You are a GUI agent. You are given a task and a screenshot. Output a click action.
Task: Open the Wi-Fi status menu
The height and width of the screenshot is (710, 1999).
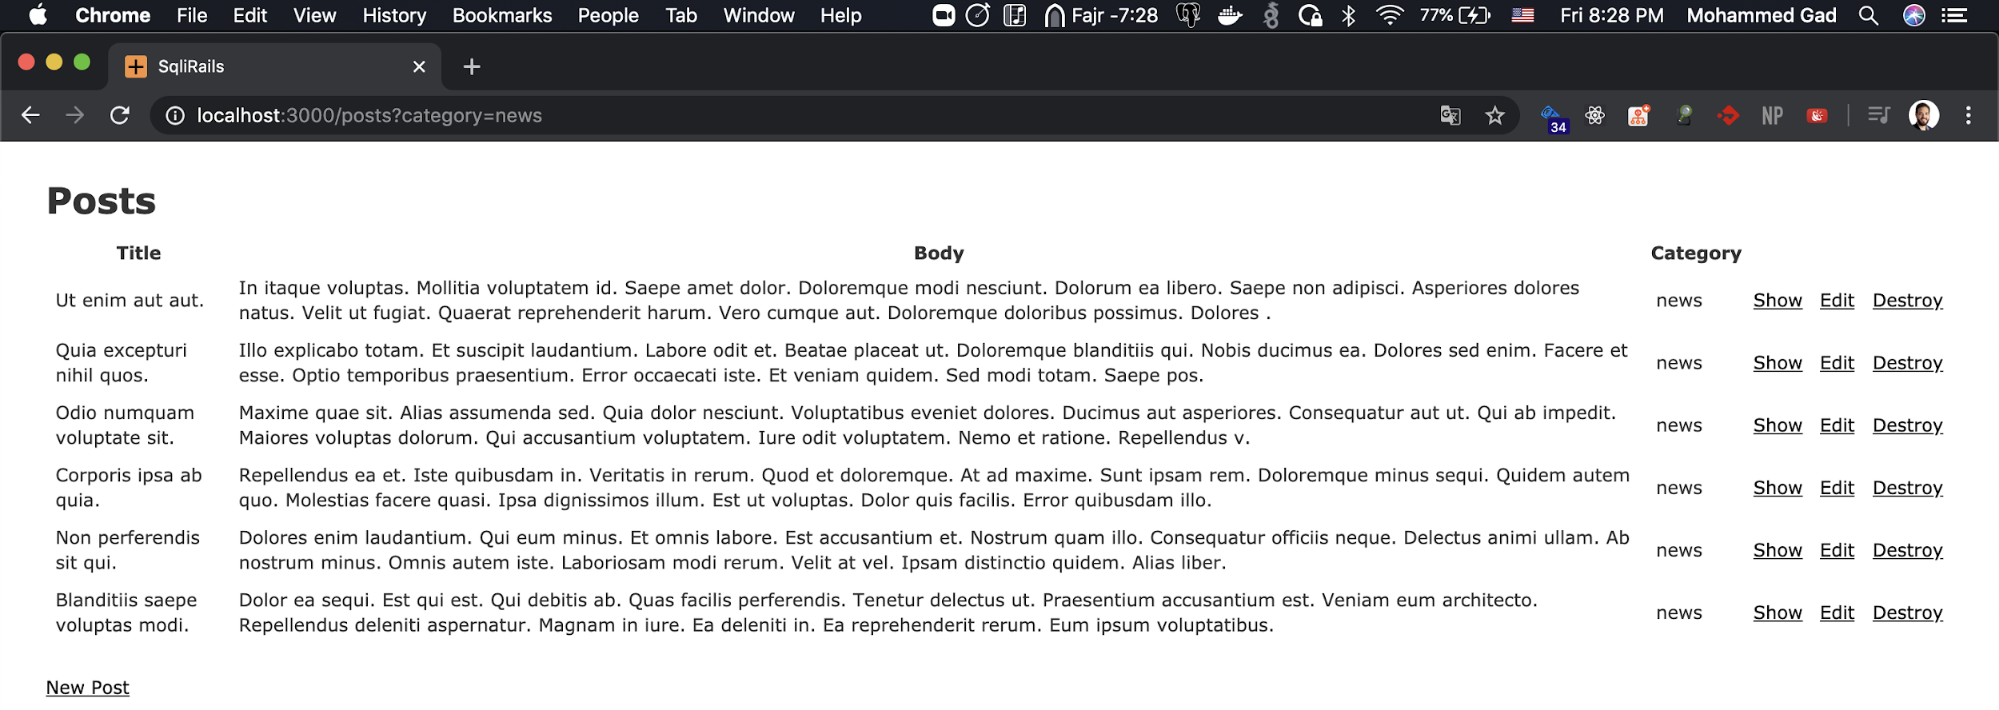coord(1390,15)
